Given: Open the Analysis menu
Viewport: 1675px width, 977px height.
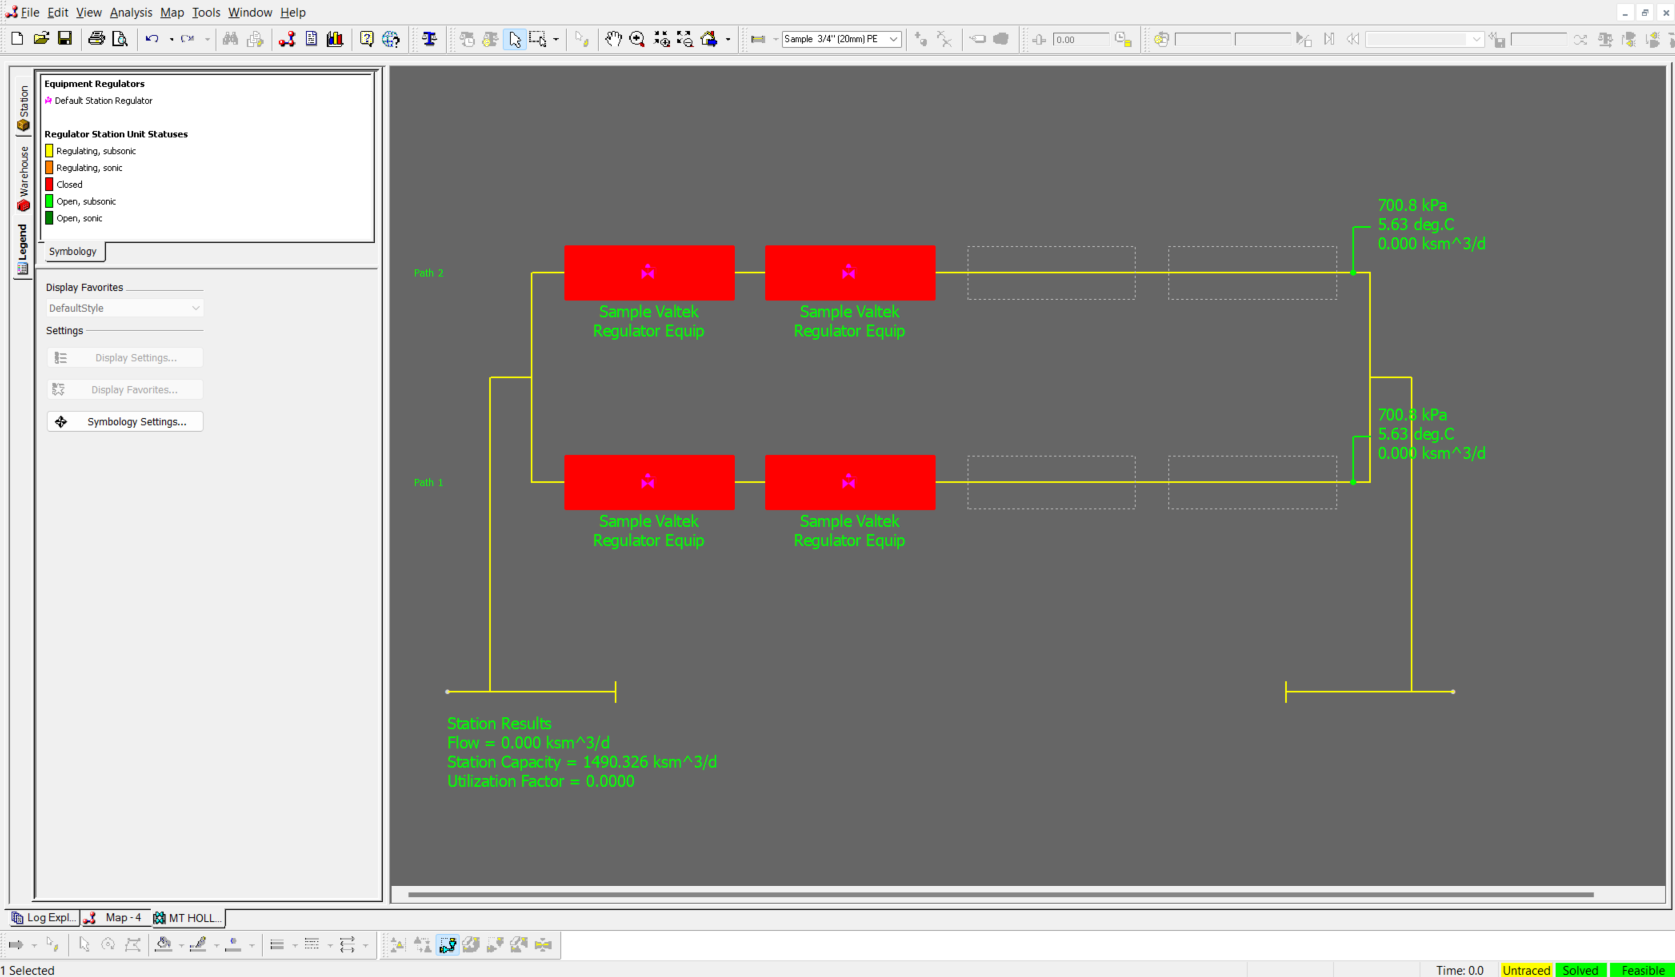Looking at the screenshot, I should [131, 12].
